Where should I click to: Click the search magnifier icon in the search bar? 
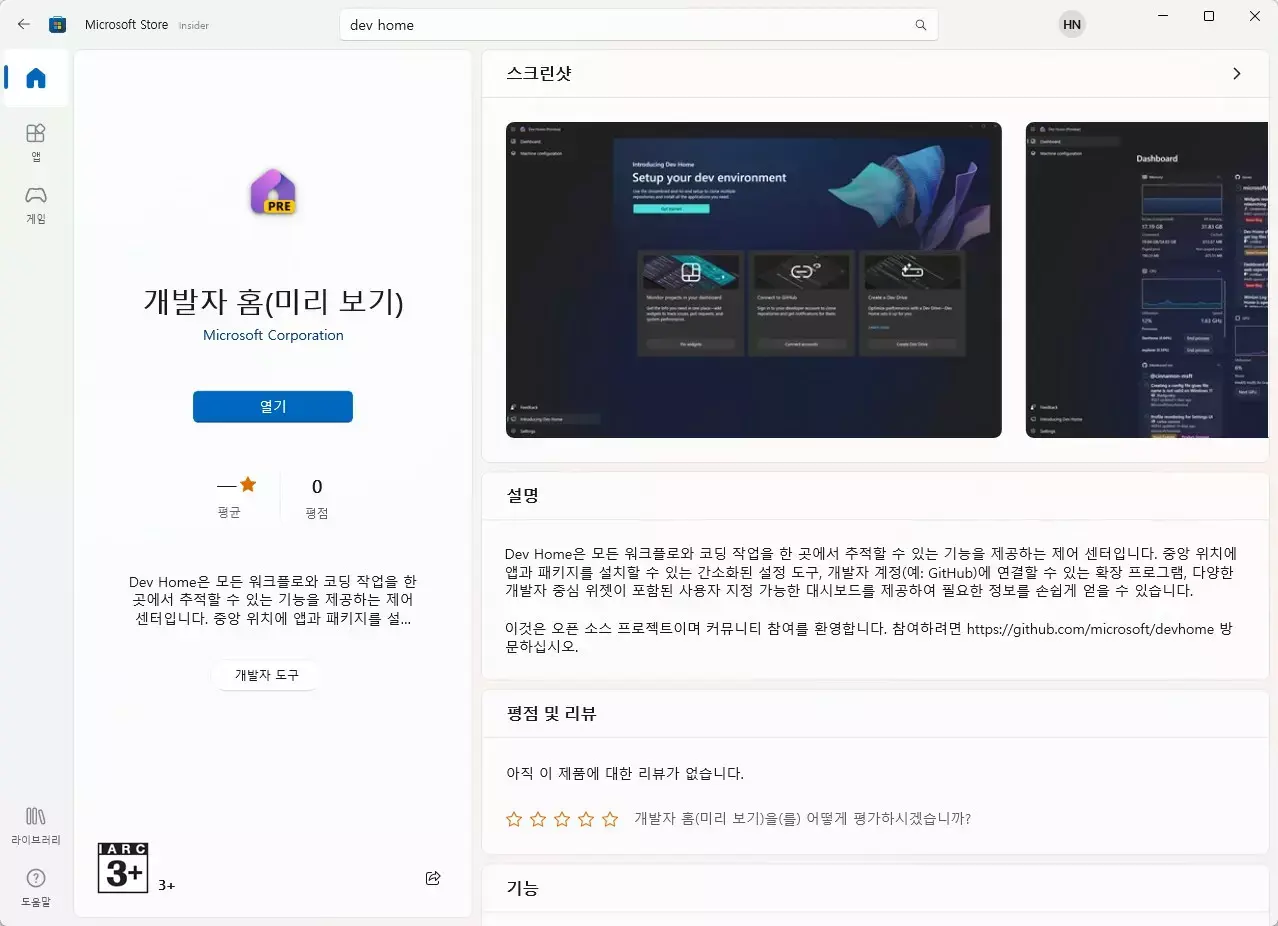(919, 24)
